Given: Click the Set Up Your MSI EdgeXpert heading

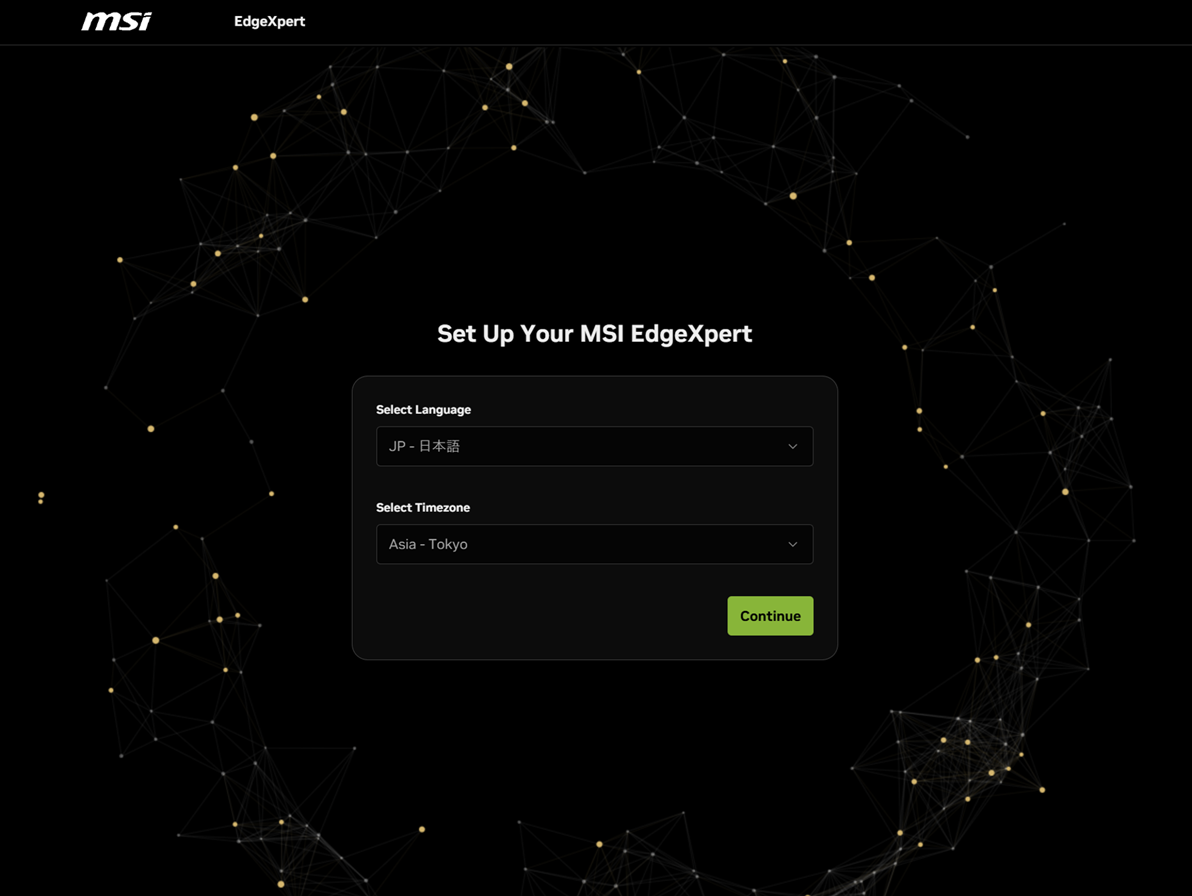Looking at the screenshot, I should point(594,334).
